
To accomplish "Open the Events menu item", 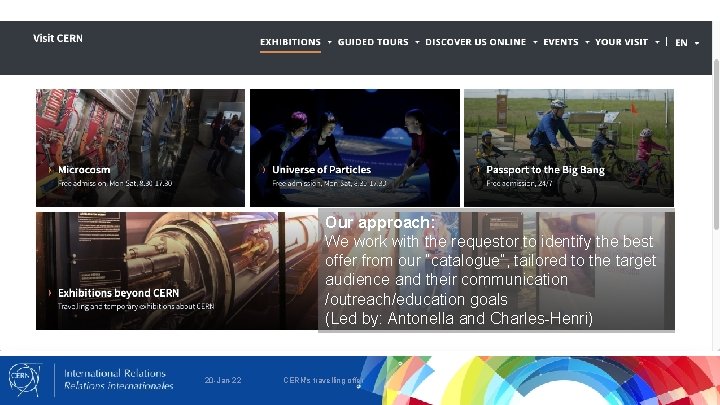I will click(x=561, y=42).
